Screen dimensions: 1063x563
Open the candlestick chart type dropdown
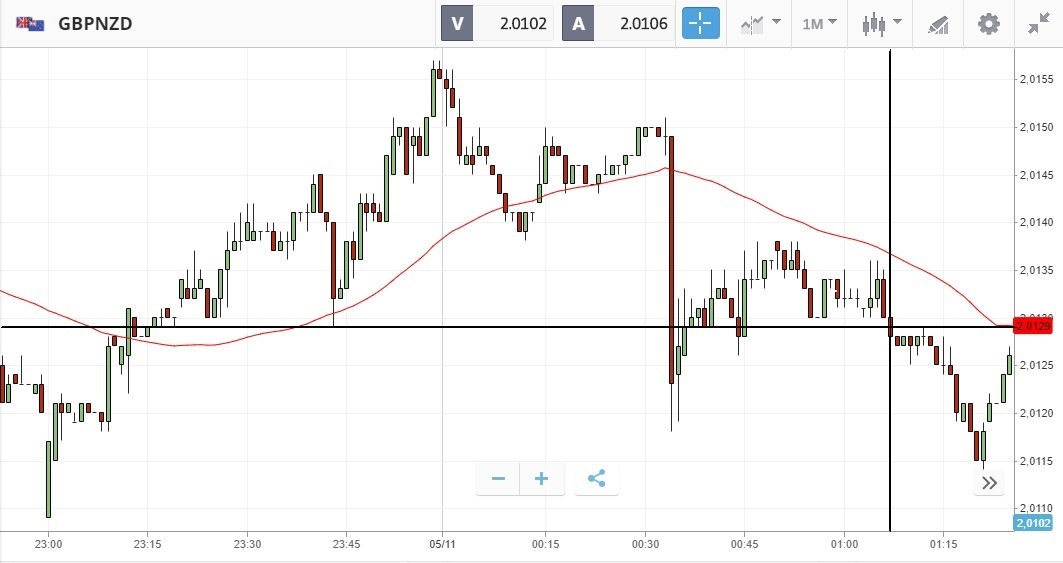point(882,23)
